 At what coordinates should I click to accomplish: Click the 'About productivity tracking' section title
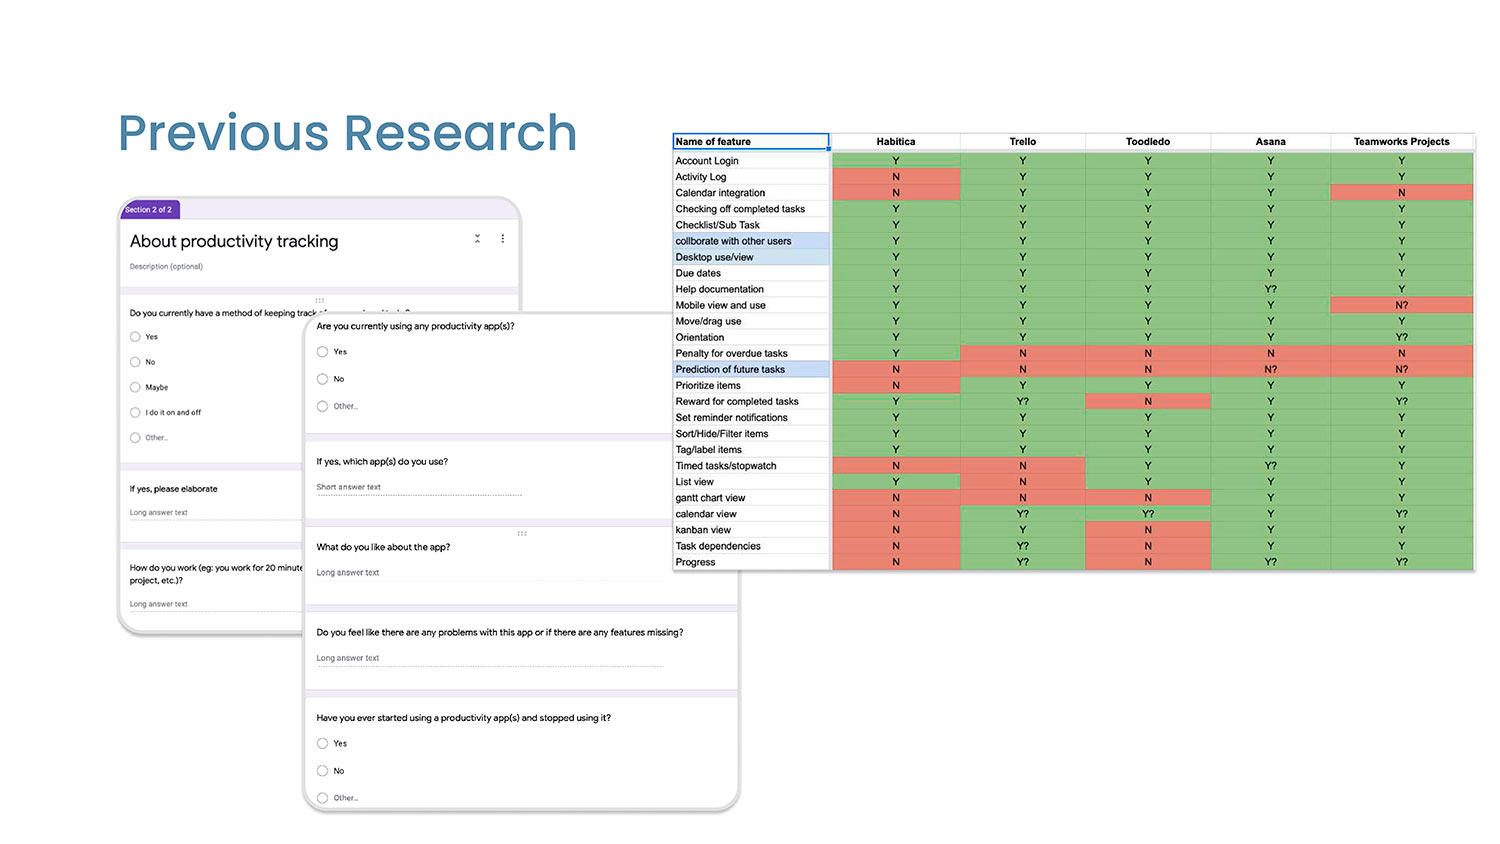click(234, 241)
